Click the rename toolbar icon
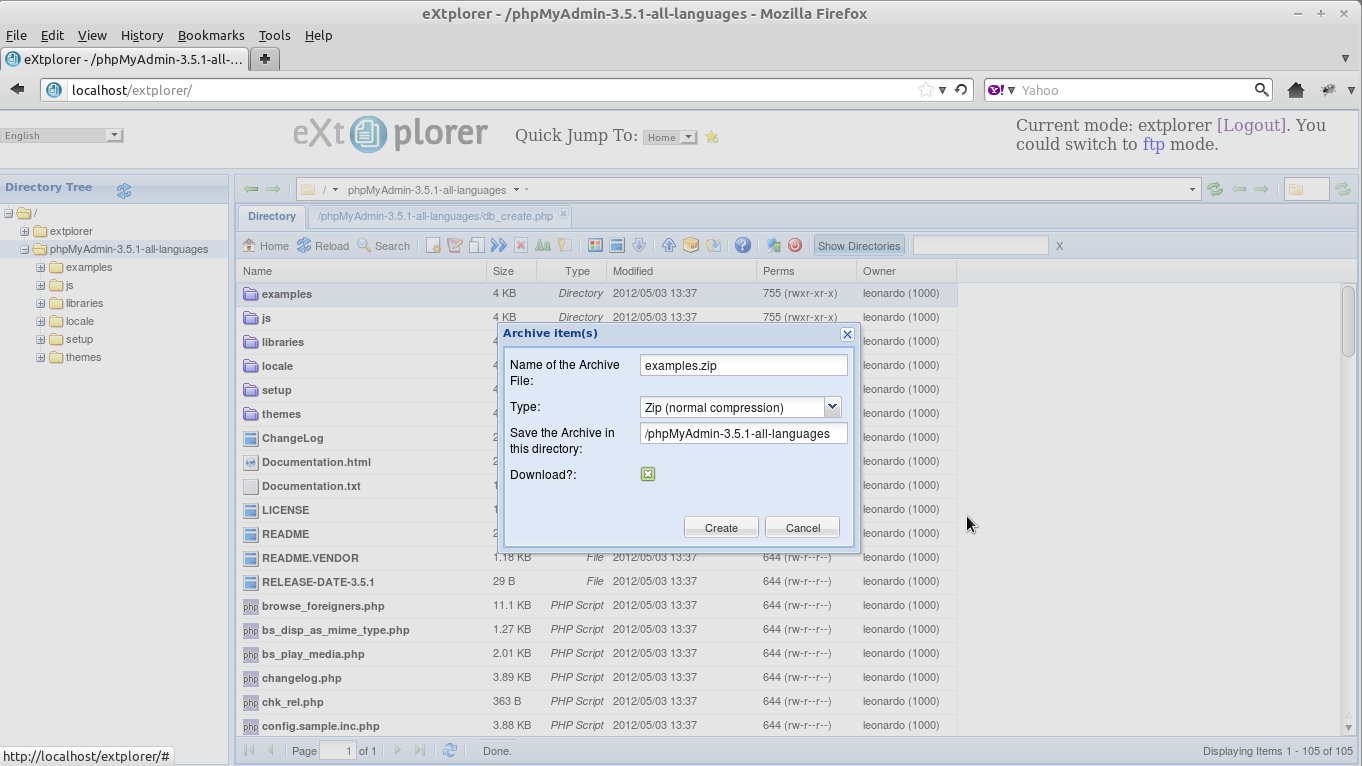1362x766 pixels. coord(543,246)
